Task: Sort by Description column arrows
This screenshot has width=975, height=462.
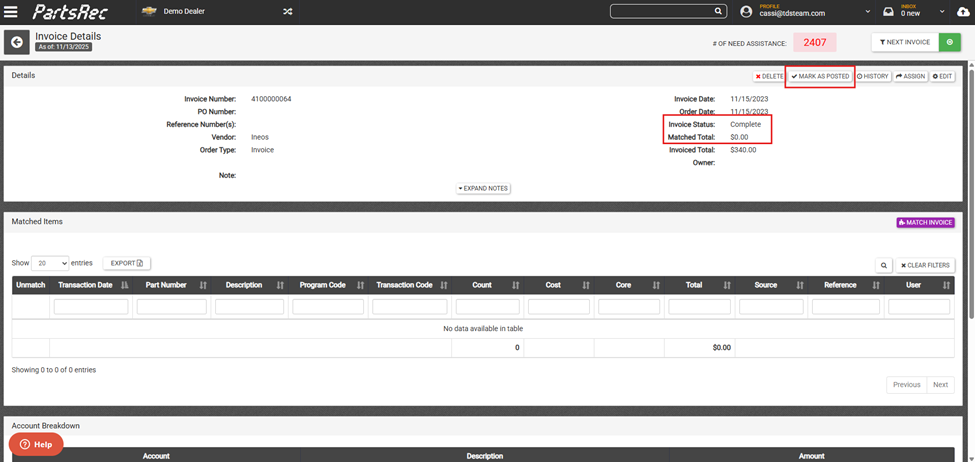Action: pyautogui.click(x=280, y=285)
